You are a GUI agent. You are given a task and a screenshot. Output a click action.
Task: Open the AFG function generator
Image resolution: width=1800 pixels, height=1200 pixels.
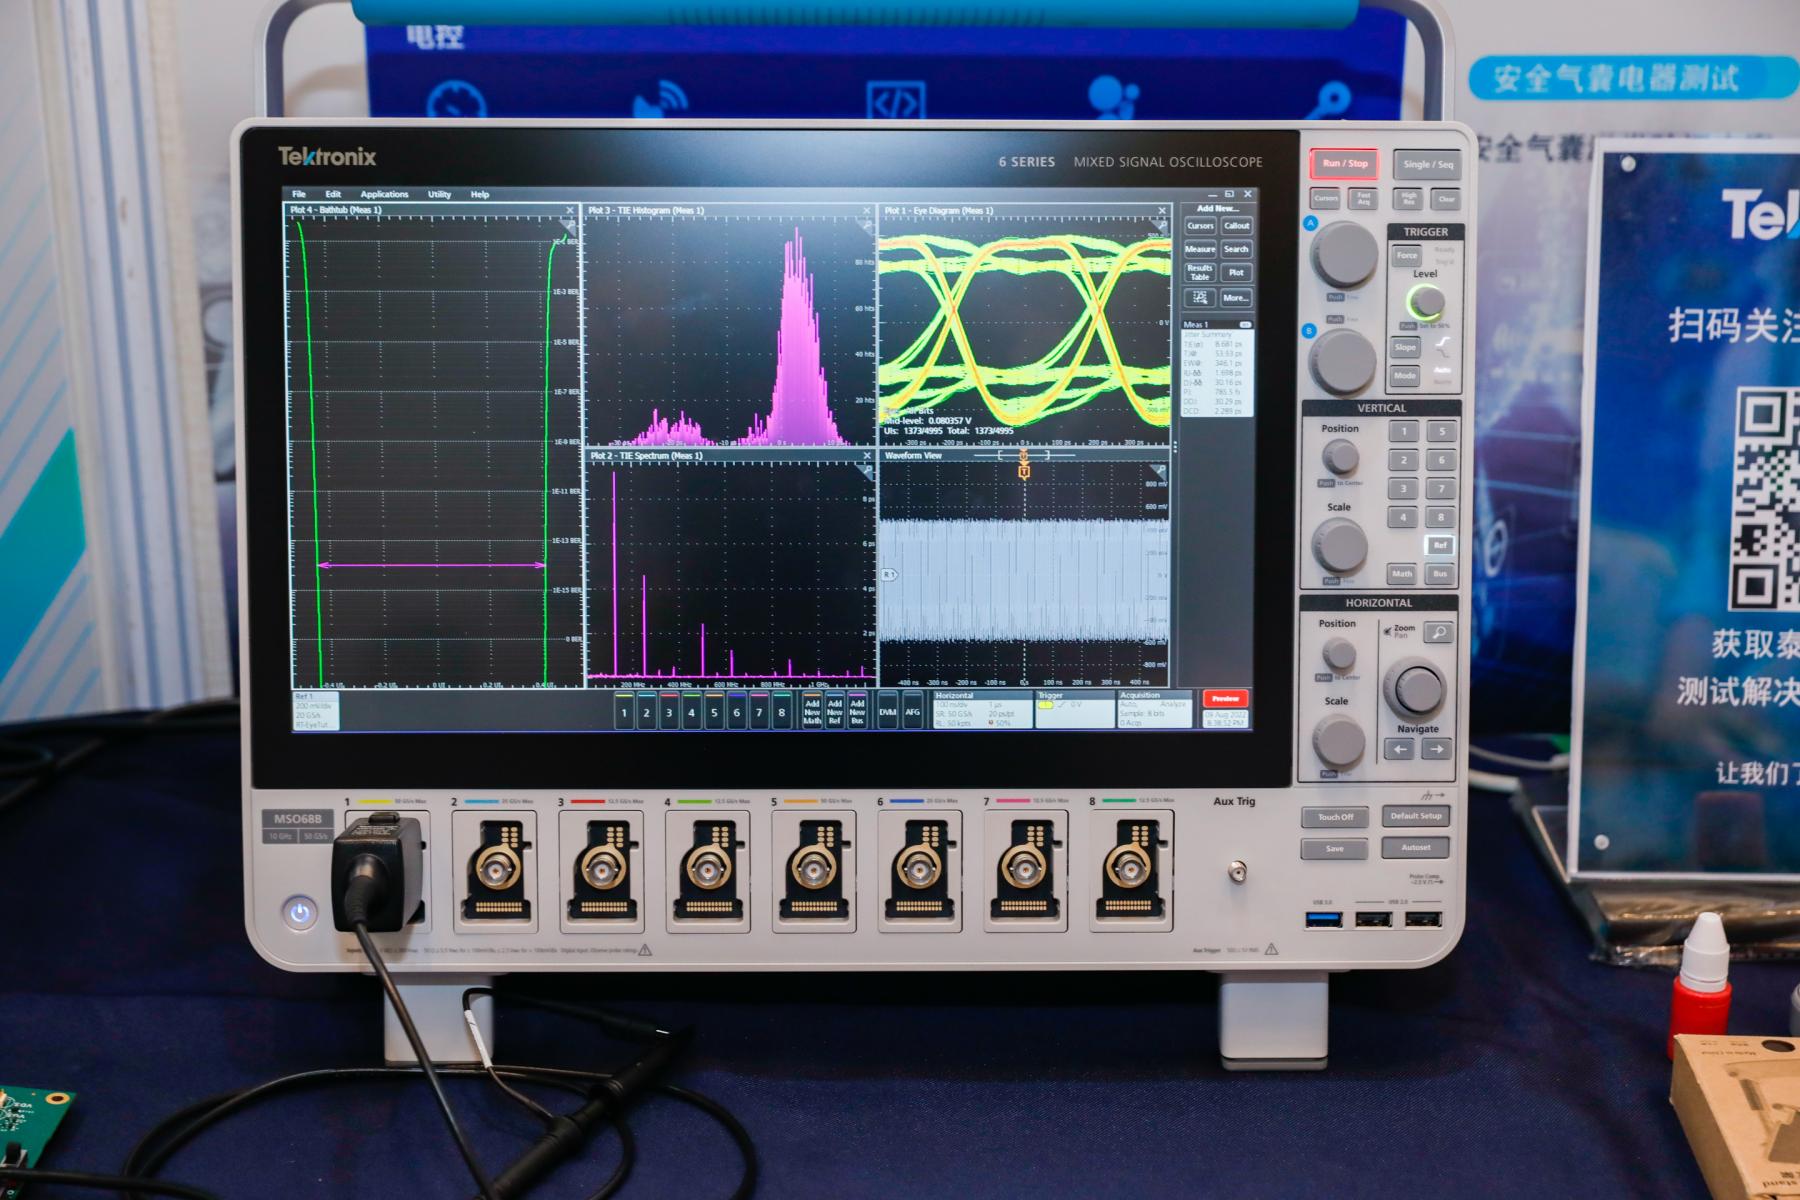click(912, 711)
